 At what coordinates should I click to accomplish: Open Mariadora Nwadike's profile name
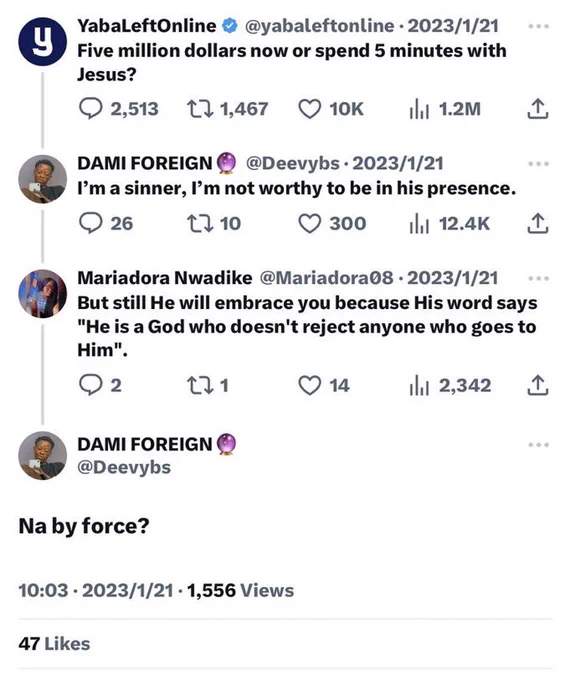point(164,278)
